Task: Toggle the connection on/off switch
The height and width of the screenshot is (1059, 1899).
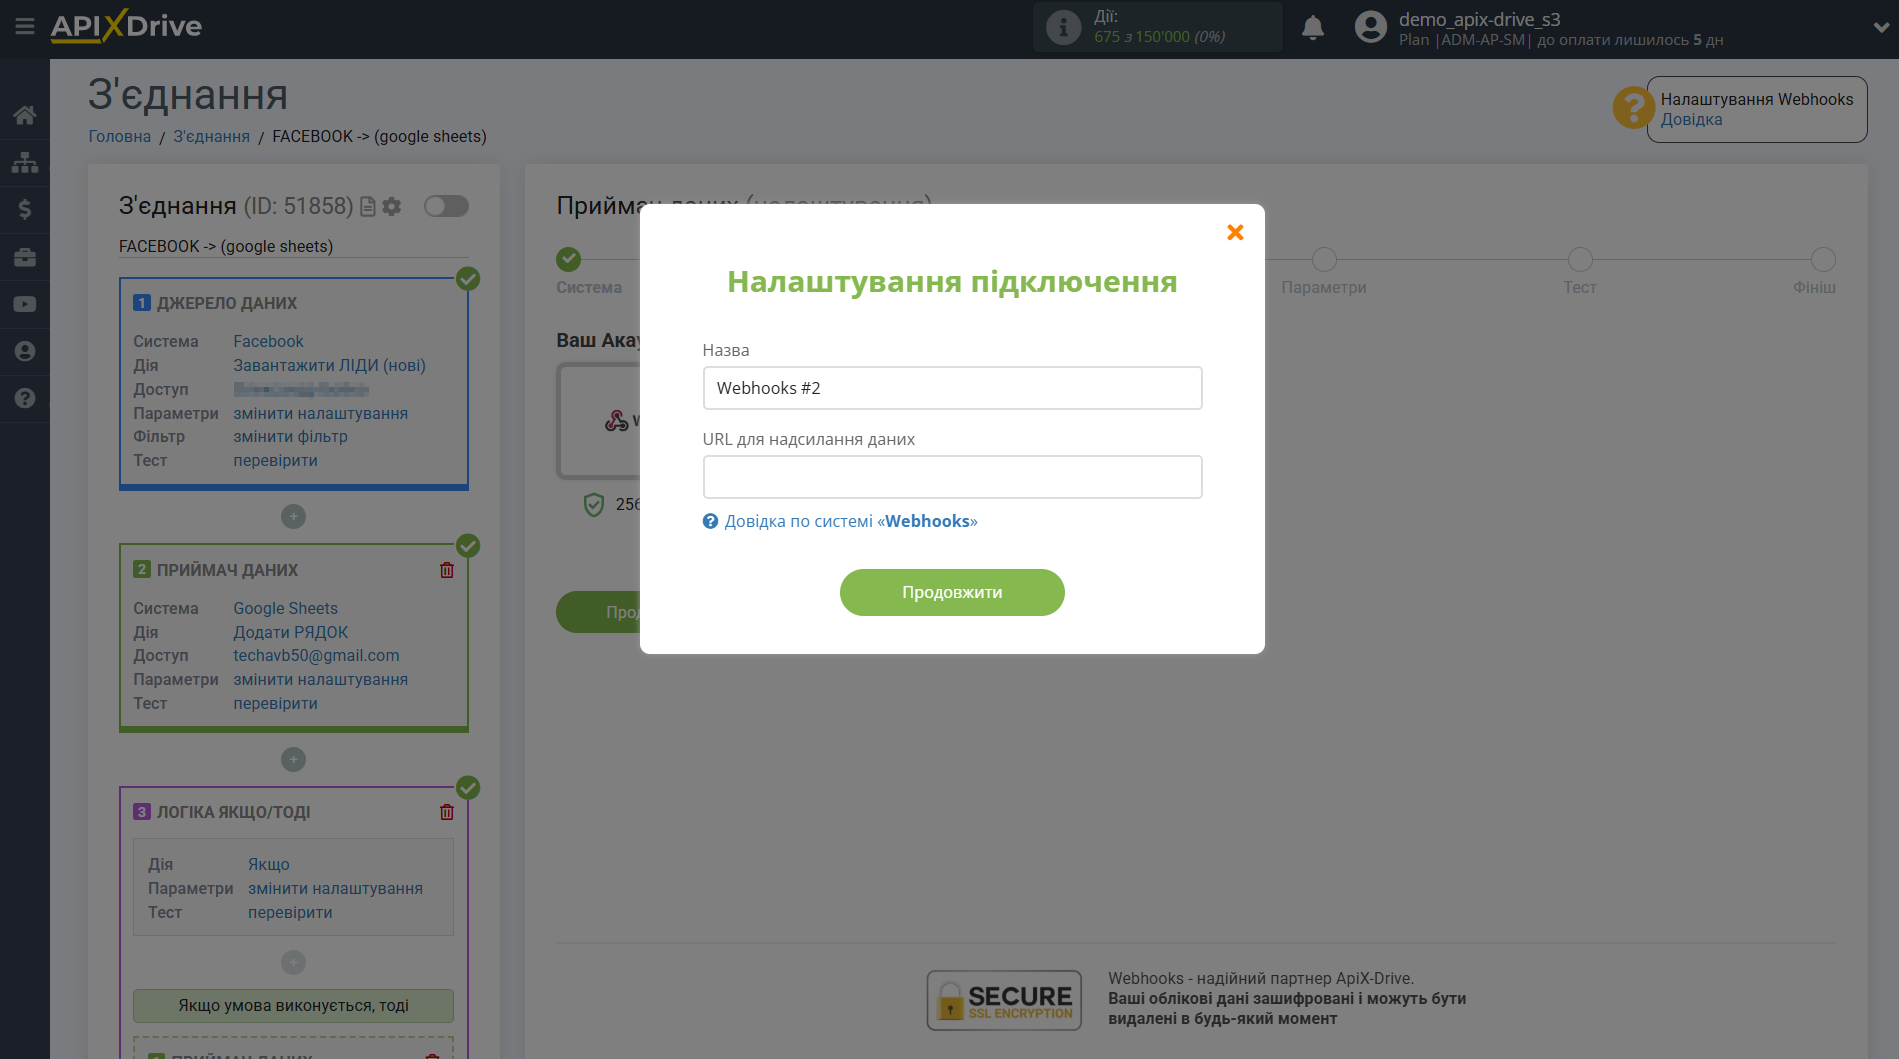Action: 446,206
